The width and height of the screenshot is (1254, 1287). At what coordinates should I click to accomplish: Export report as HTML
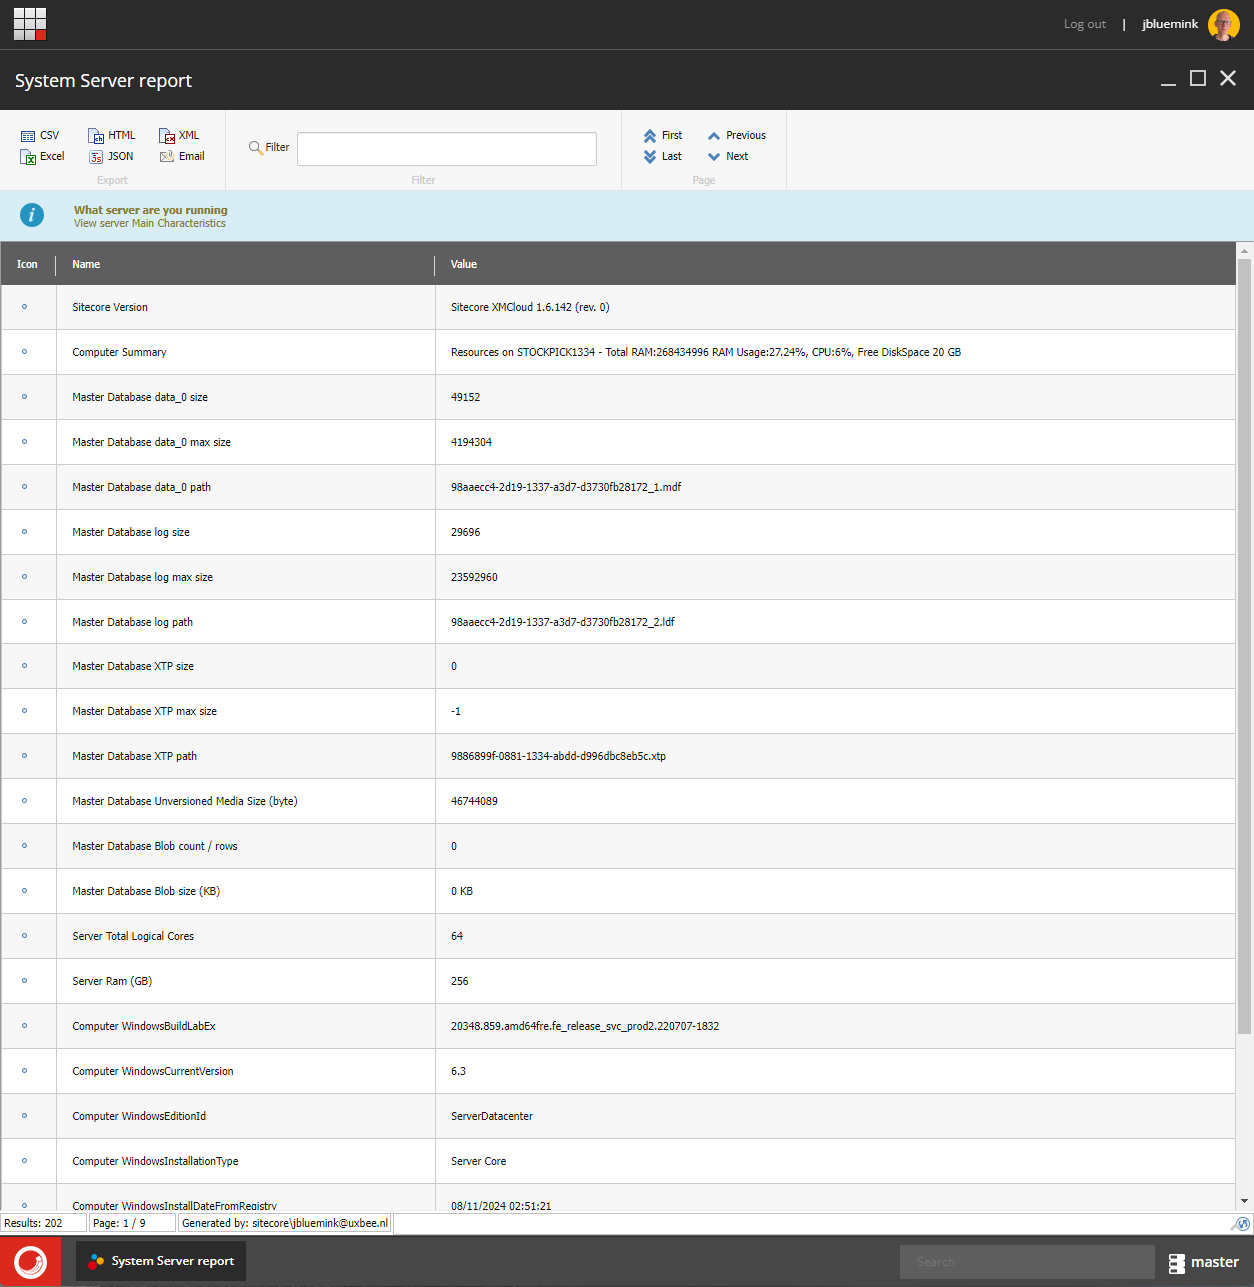111,135
